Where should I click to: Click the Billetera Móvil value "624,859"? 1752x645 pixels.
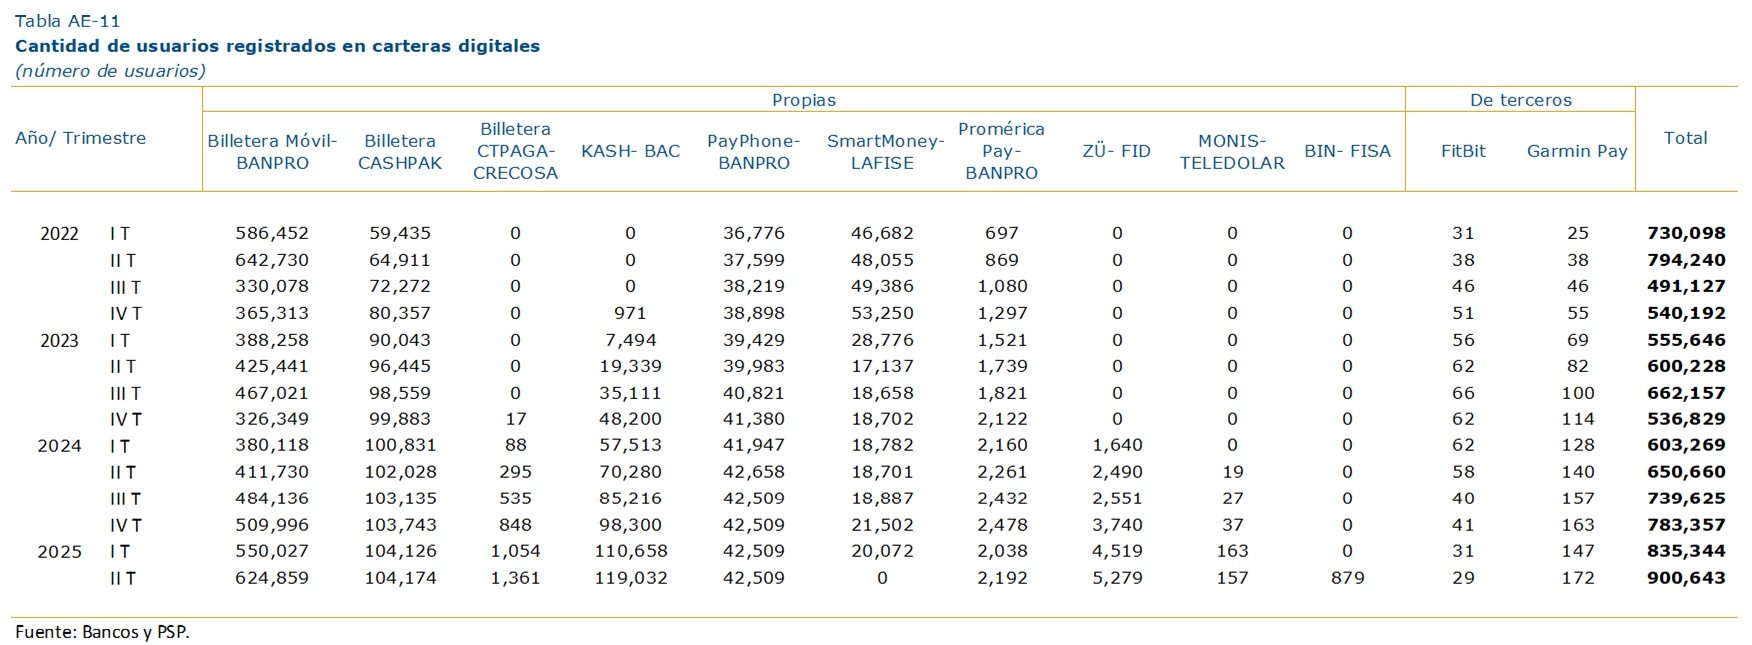272,578
